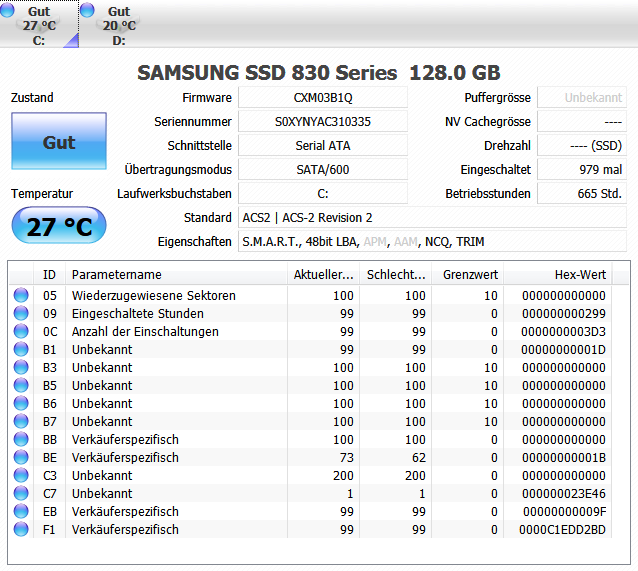Select the C: drive tab

coord(39,25)
